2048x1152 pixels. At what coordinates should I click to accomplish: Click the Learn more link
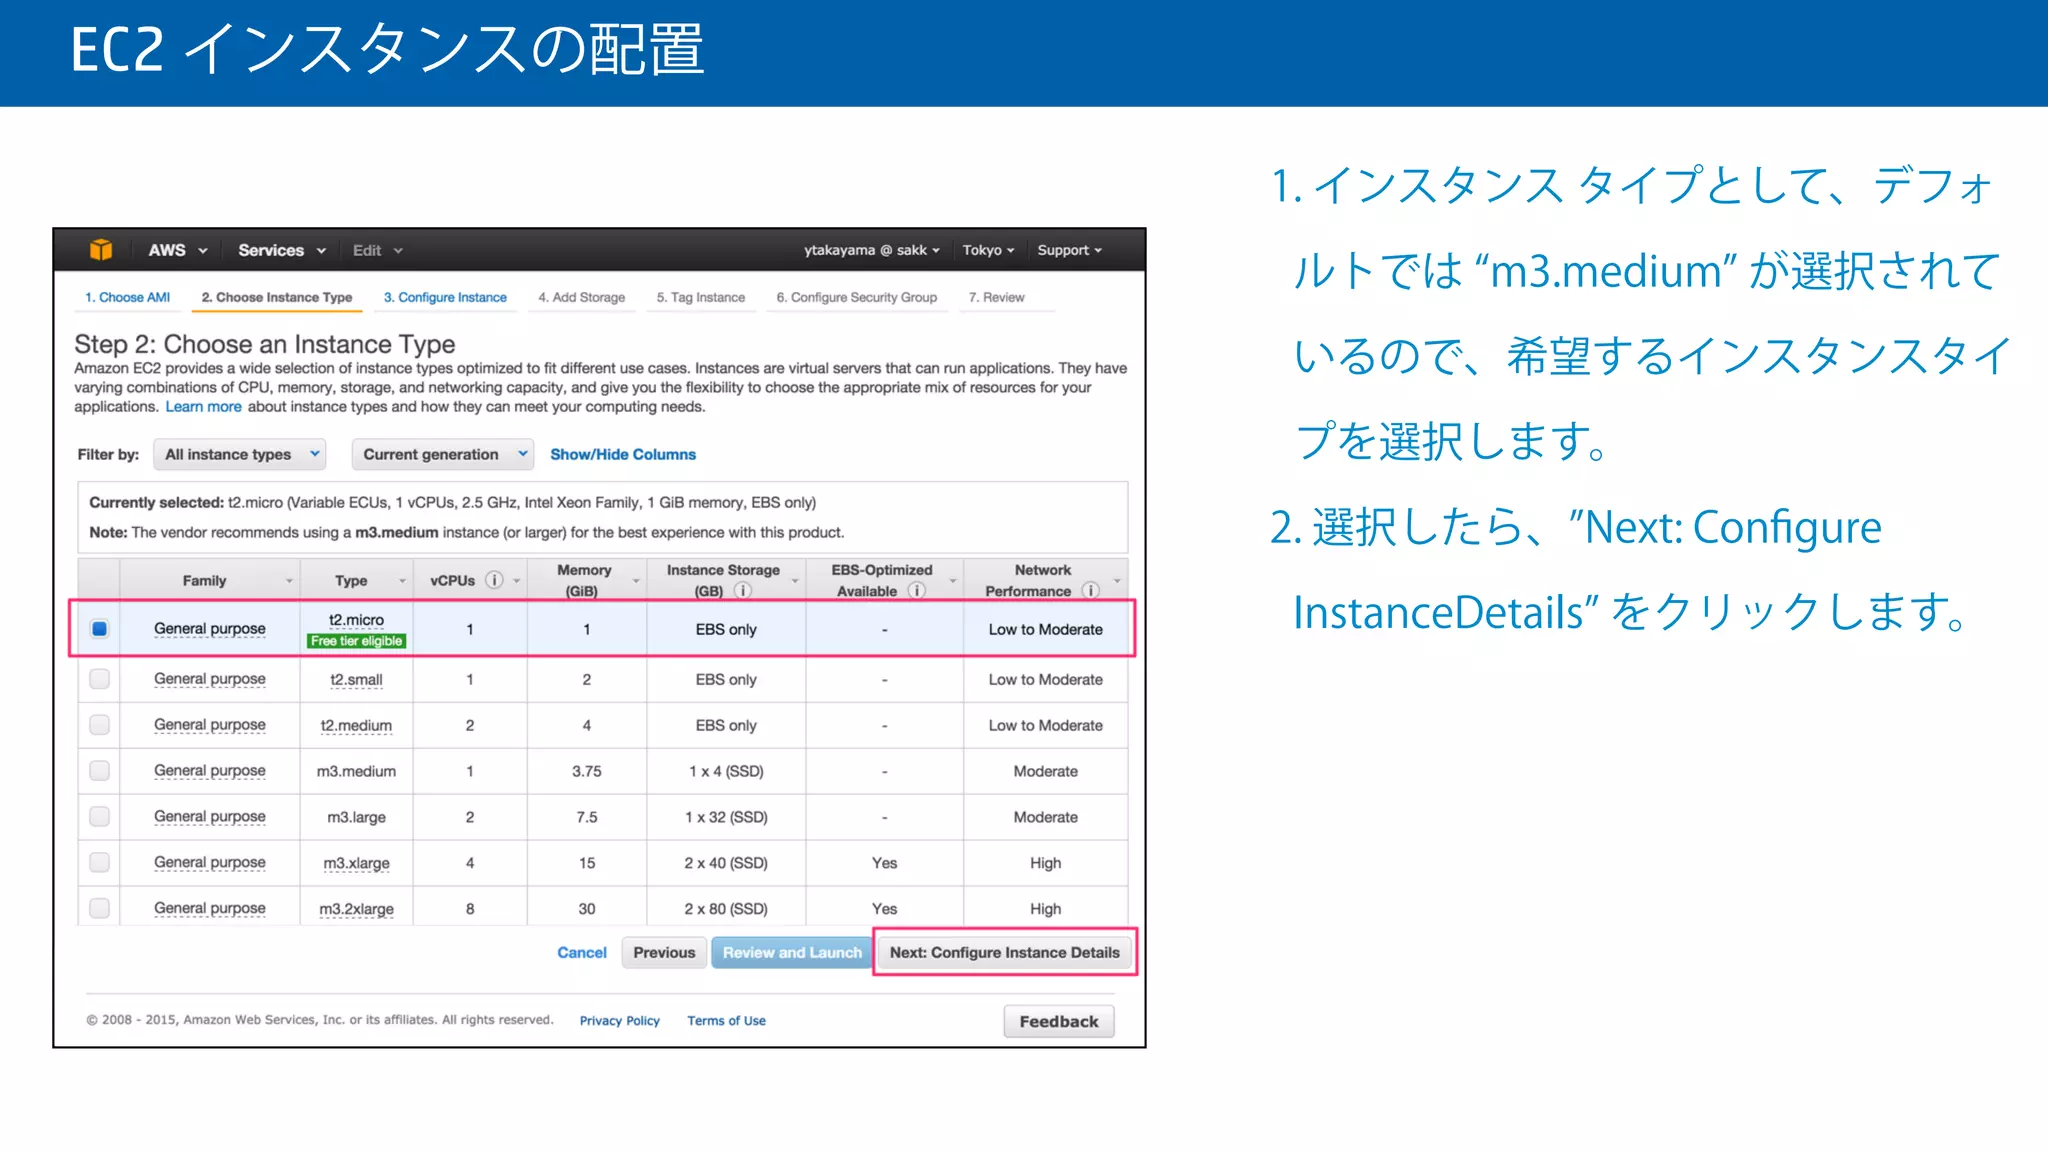tap(203, 406)
